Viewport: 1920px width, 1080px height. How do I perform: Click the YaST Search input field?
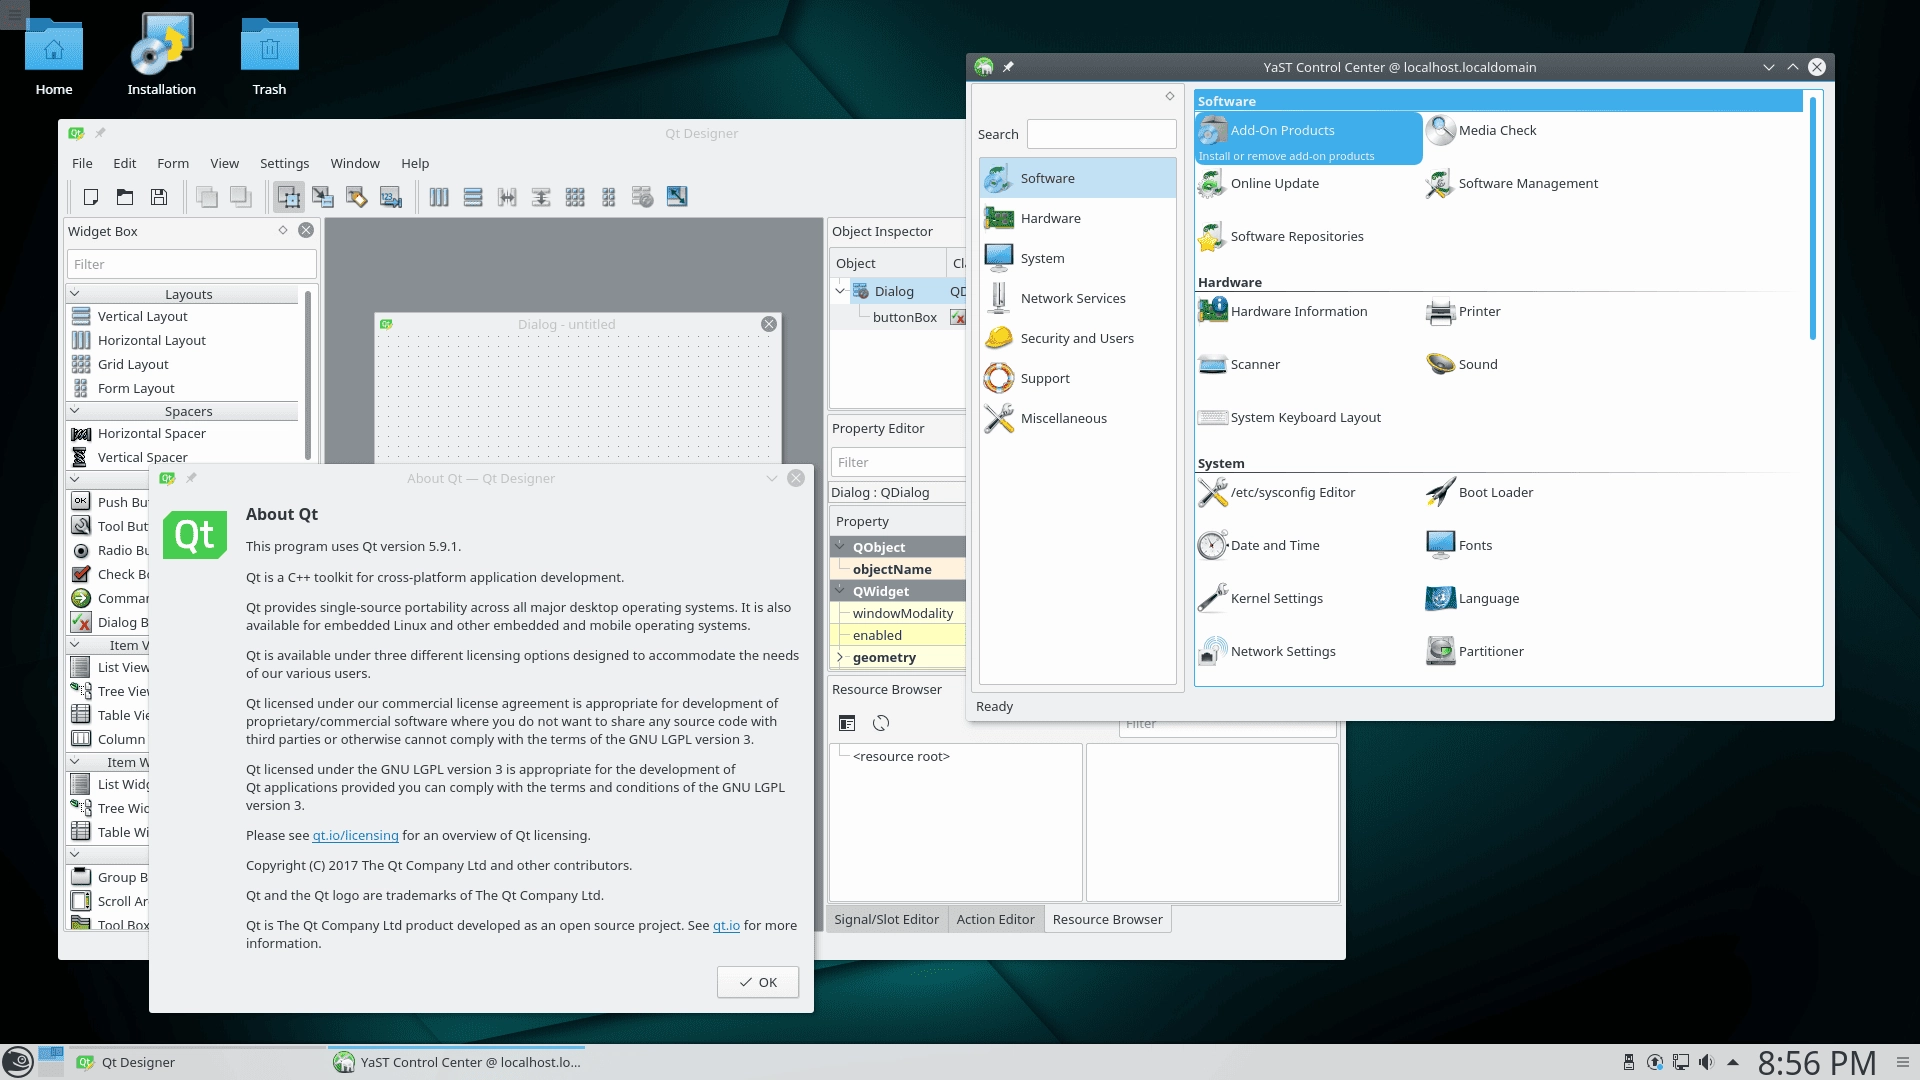tap(1102, 134)
